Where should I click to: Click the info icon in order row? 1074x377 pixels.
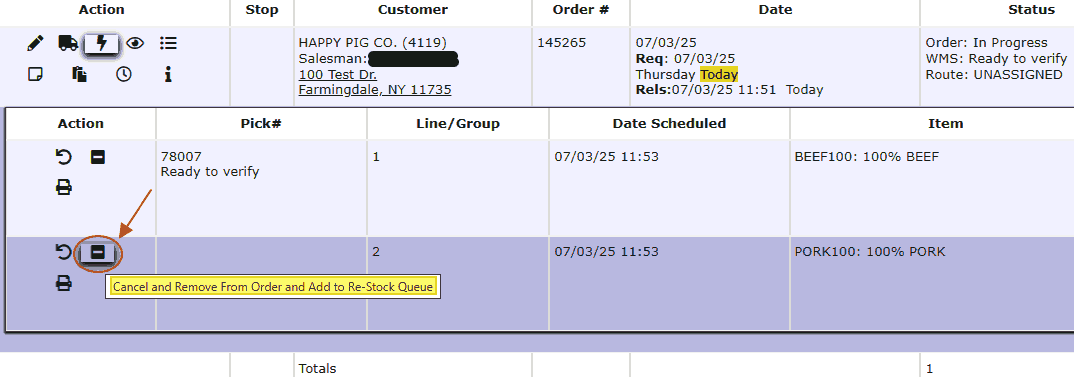pos(168,74)
